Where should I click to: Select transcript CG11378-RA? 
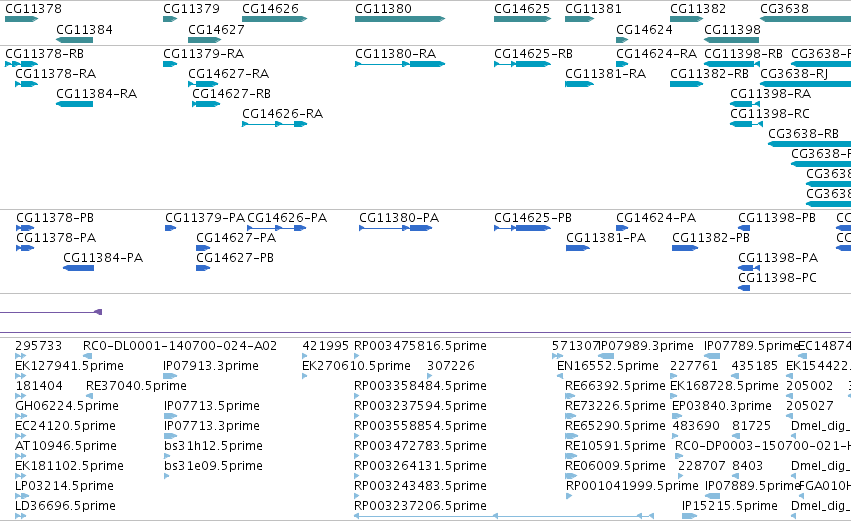click(x=55, y=74)
